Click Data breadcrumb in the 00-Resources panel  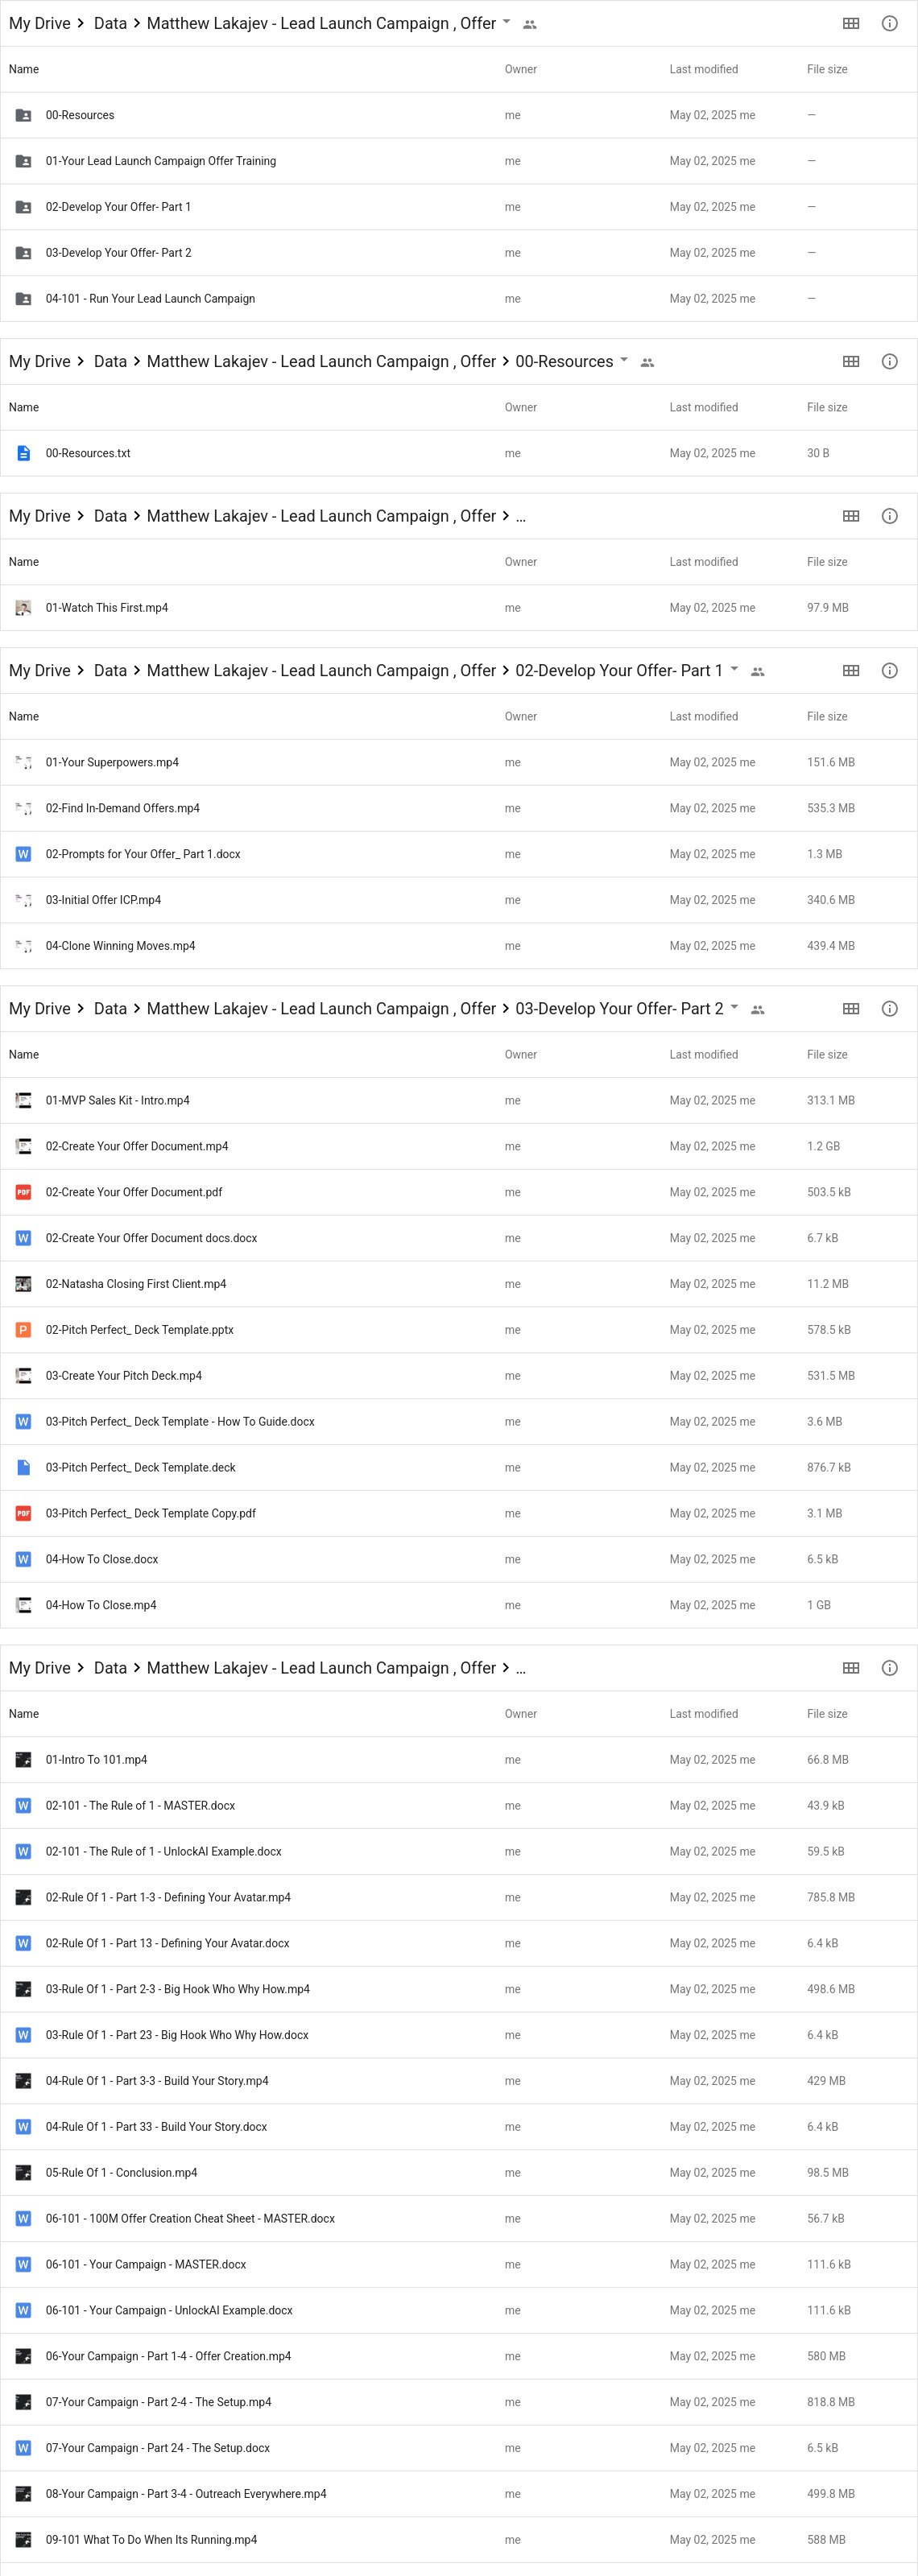(110, 361)
